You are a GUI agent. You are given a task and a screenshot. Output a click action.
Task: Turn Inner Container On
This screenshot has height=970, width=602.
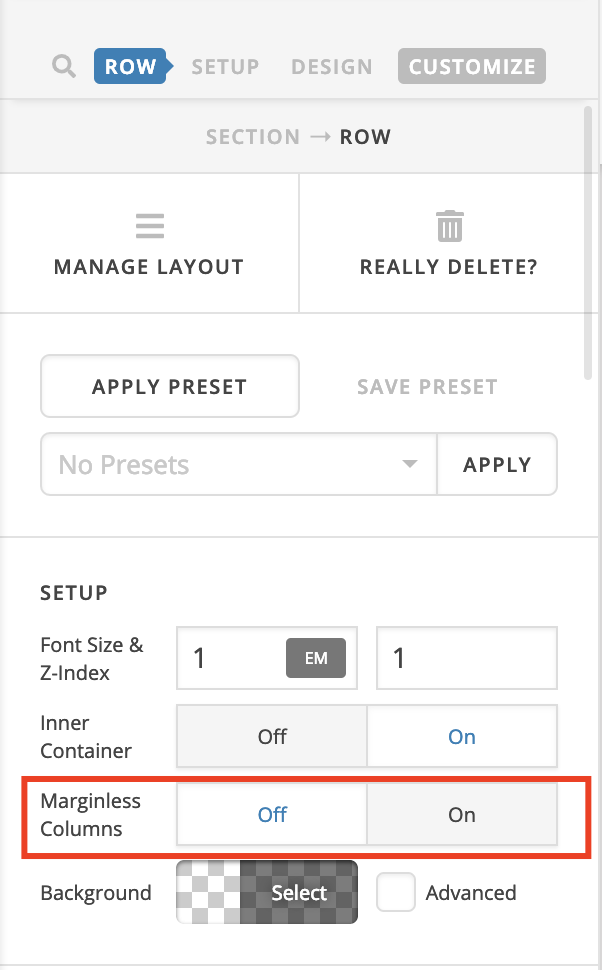(462, 736)
